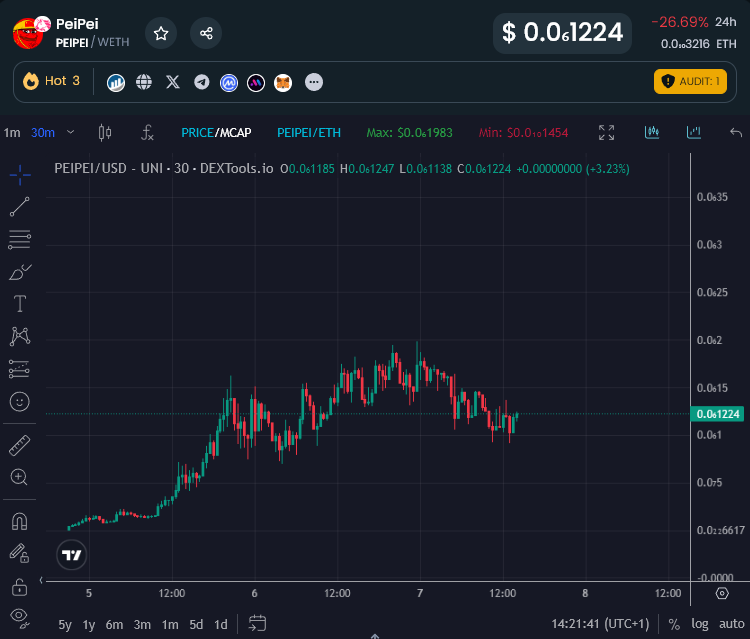Open the Telegram channel icon
The height and width of the screenshot is (639, 750).
201,82
